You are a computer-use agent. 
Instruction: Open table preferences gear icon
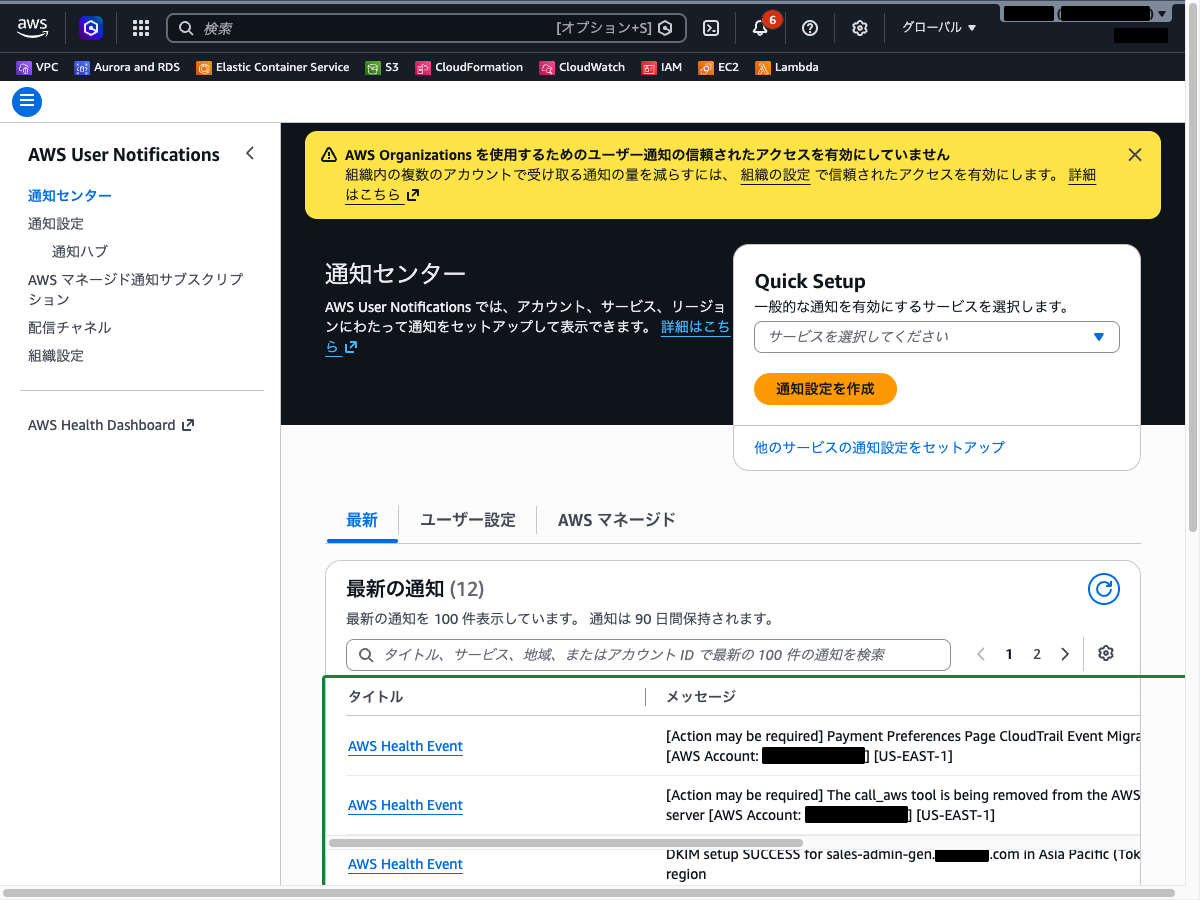coord(1105,654)
